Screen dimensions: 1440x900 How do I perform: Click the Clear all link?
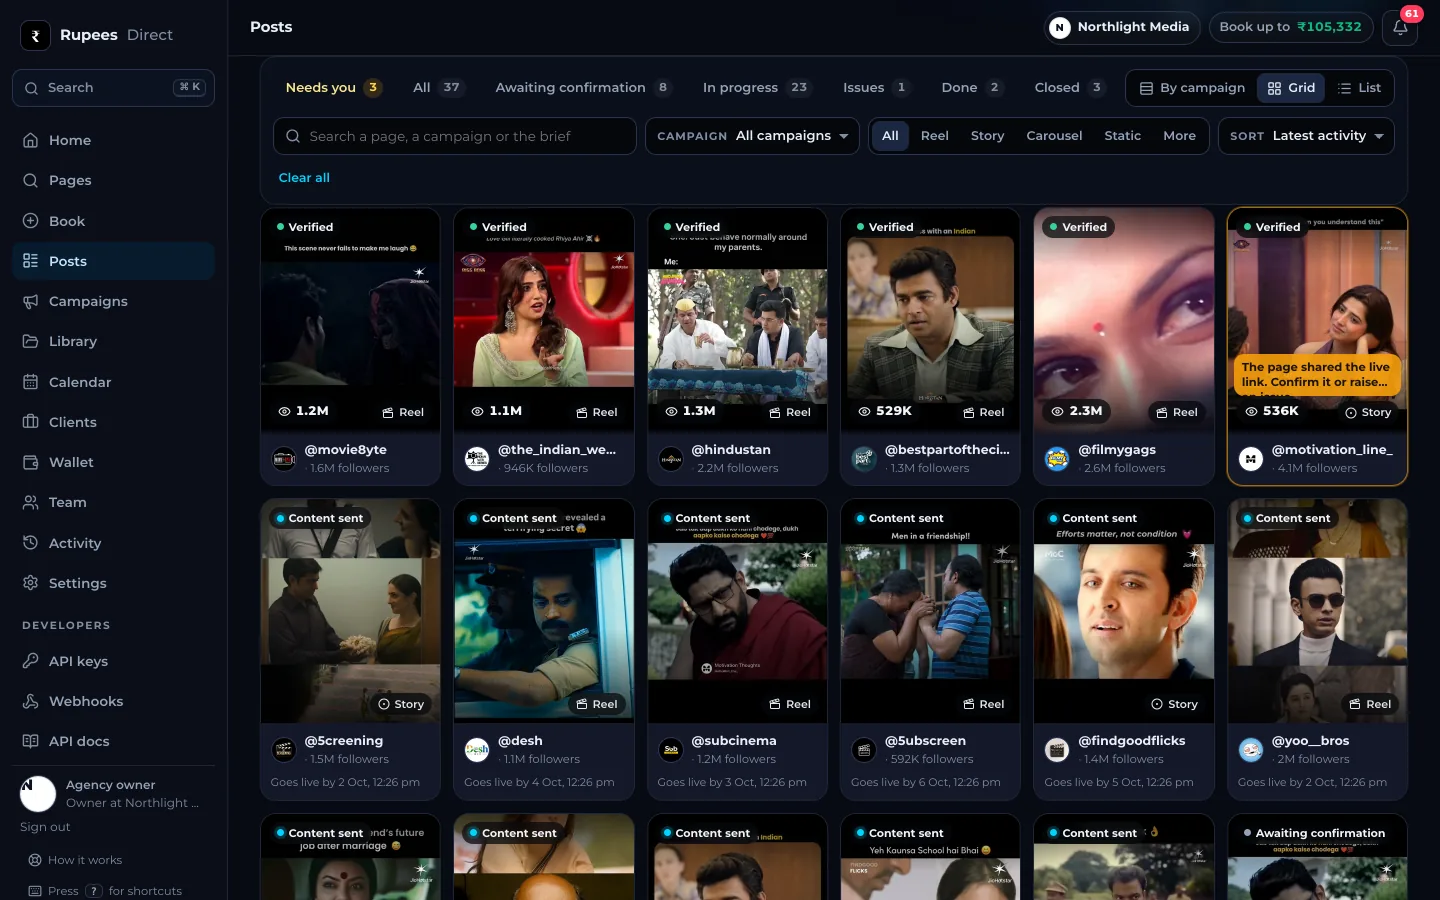click(304, 178)
